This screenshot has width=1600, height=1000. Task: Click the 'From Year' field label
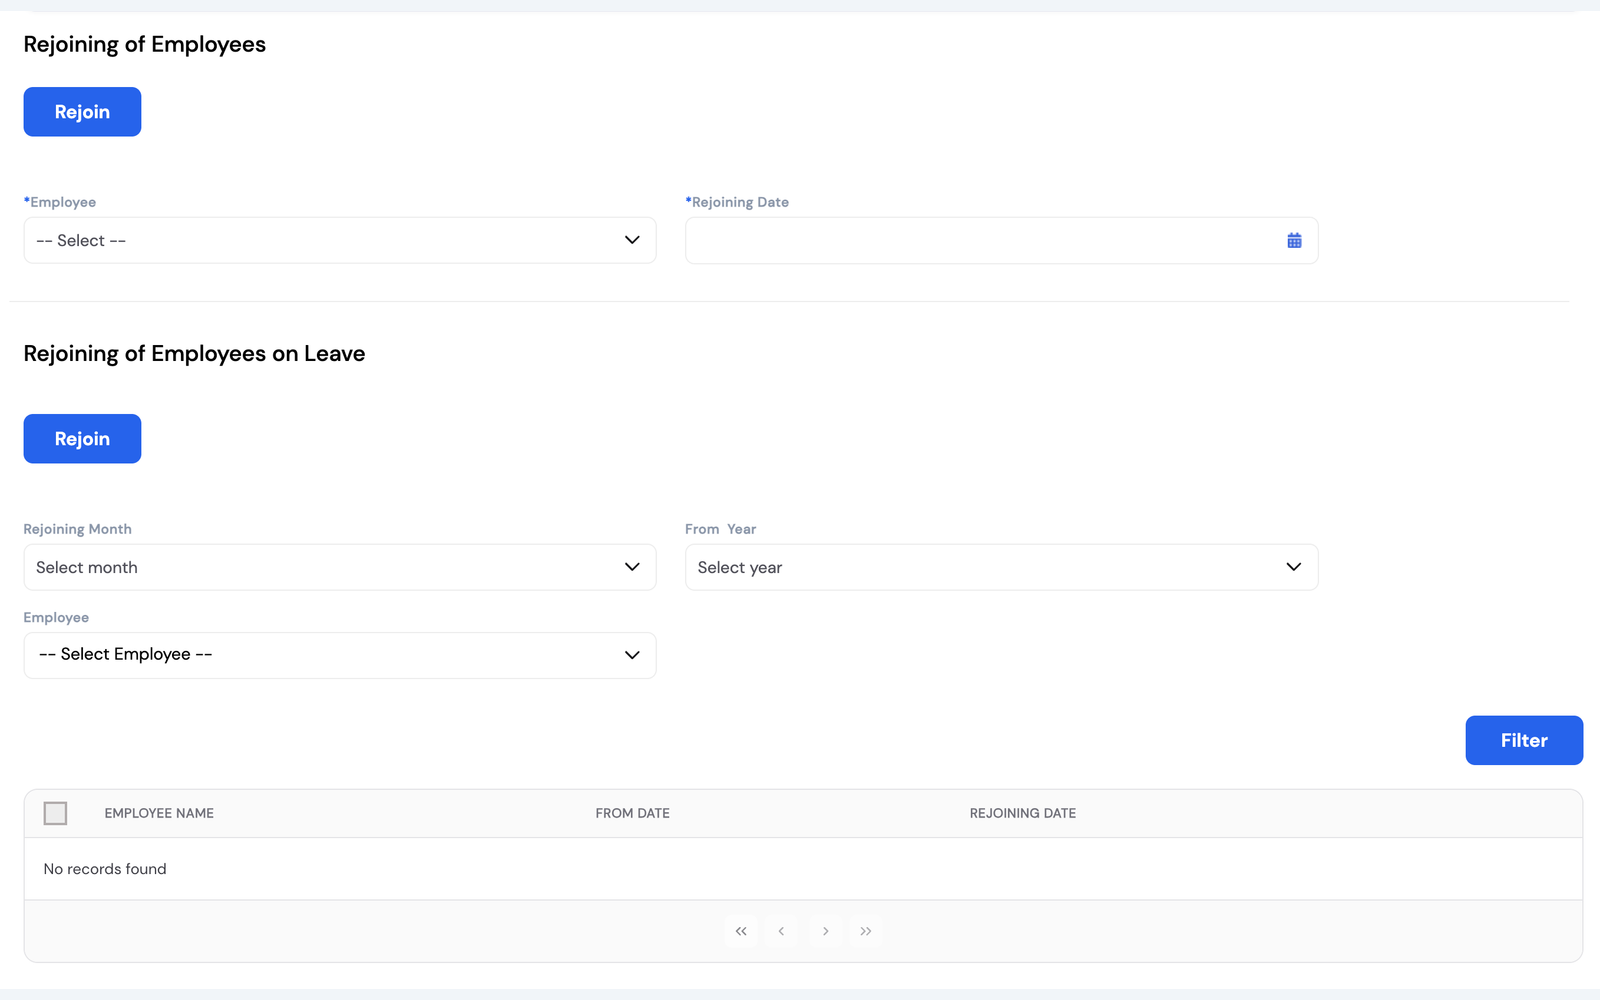(x=720, y=529)
